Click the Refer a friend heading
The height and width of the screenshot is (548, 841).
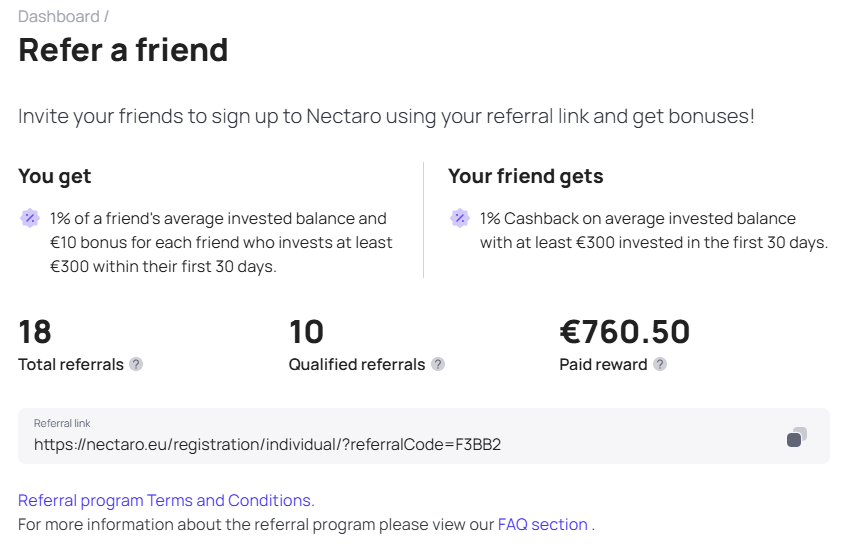pos(123,50)
